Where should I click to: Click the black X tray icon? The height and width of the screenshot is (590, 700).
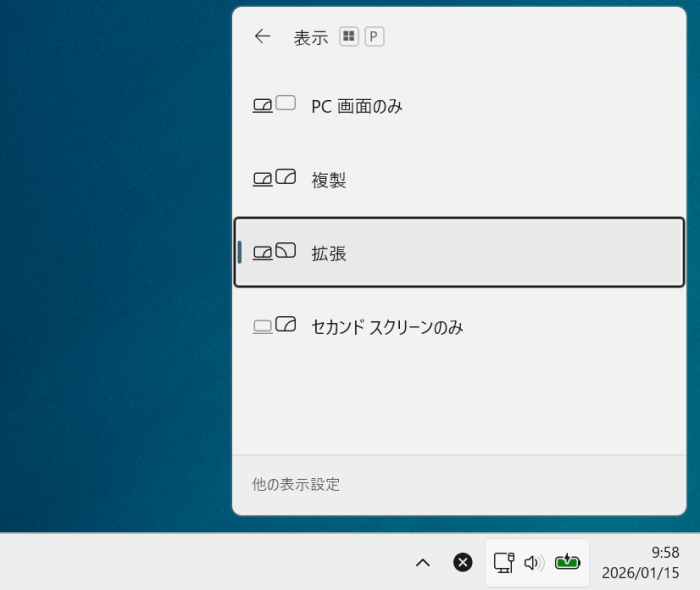pos(463,562)
